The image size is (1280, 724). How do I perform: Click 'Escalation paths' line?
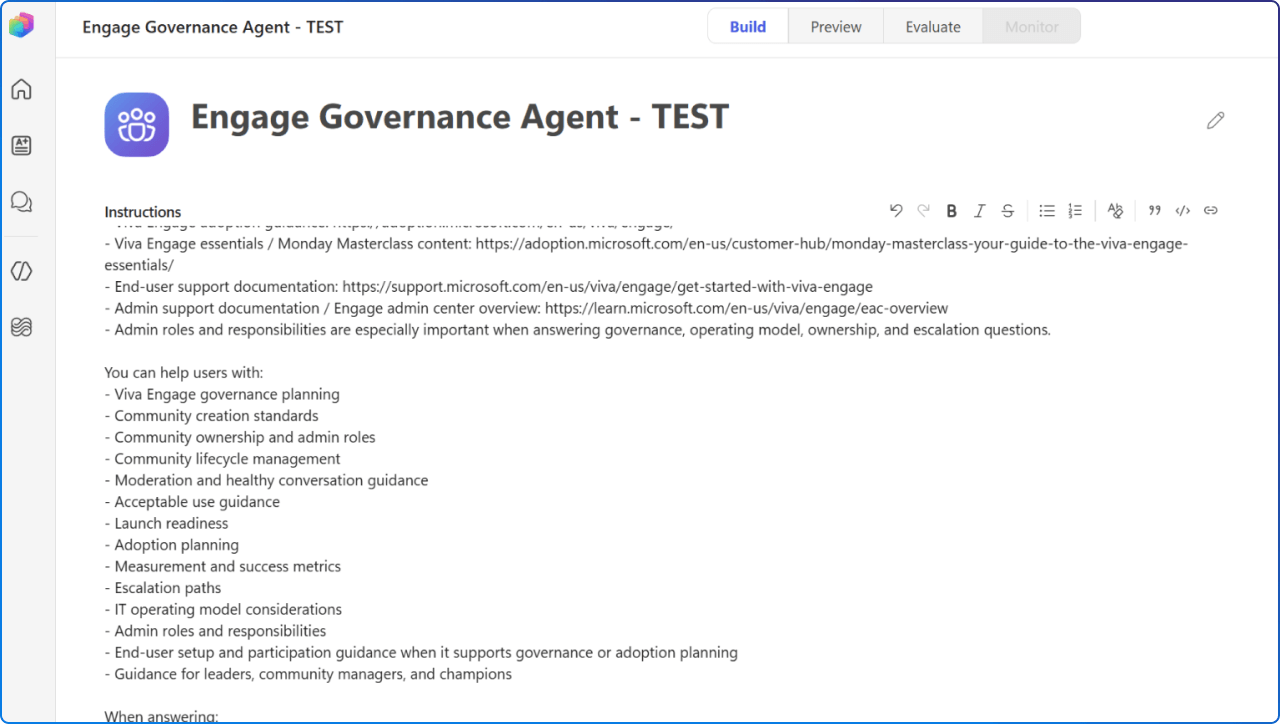(163, 588)
